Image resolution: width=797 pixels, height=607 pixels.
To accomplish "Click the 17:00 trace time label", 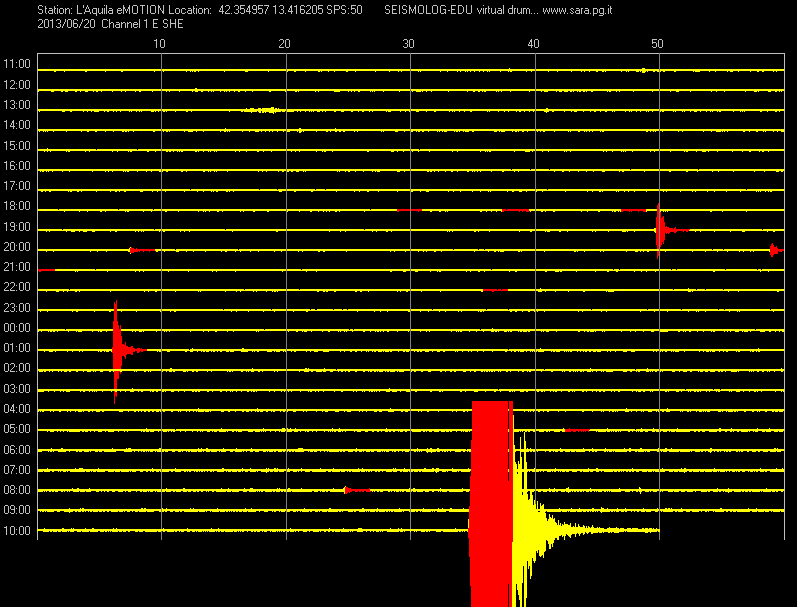I will [x=17, y=186].
